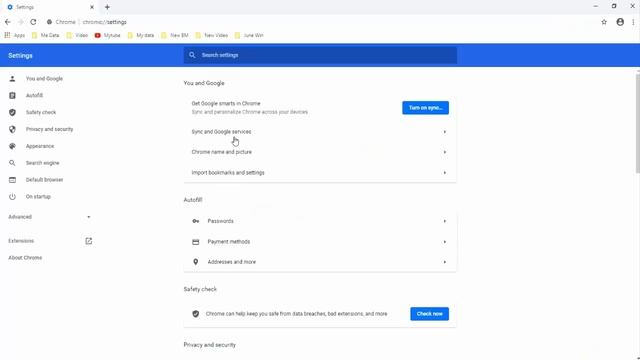Open the Chrome three-dot menu
This screenshot has height=360, width=640.
click(x=633, y=22)
